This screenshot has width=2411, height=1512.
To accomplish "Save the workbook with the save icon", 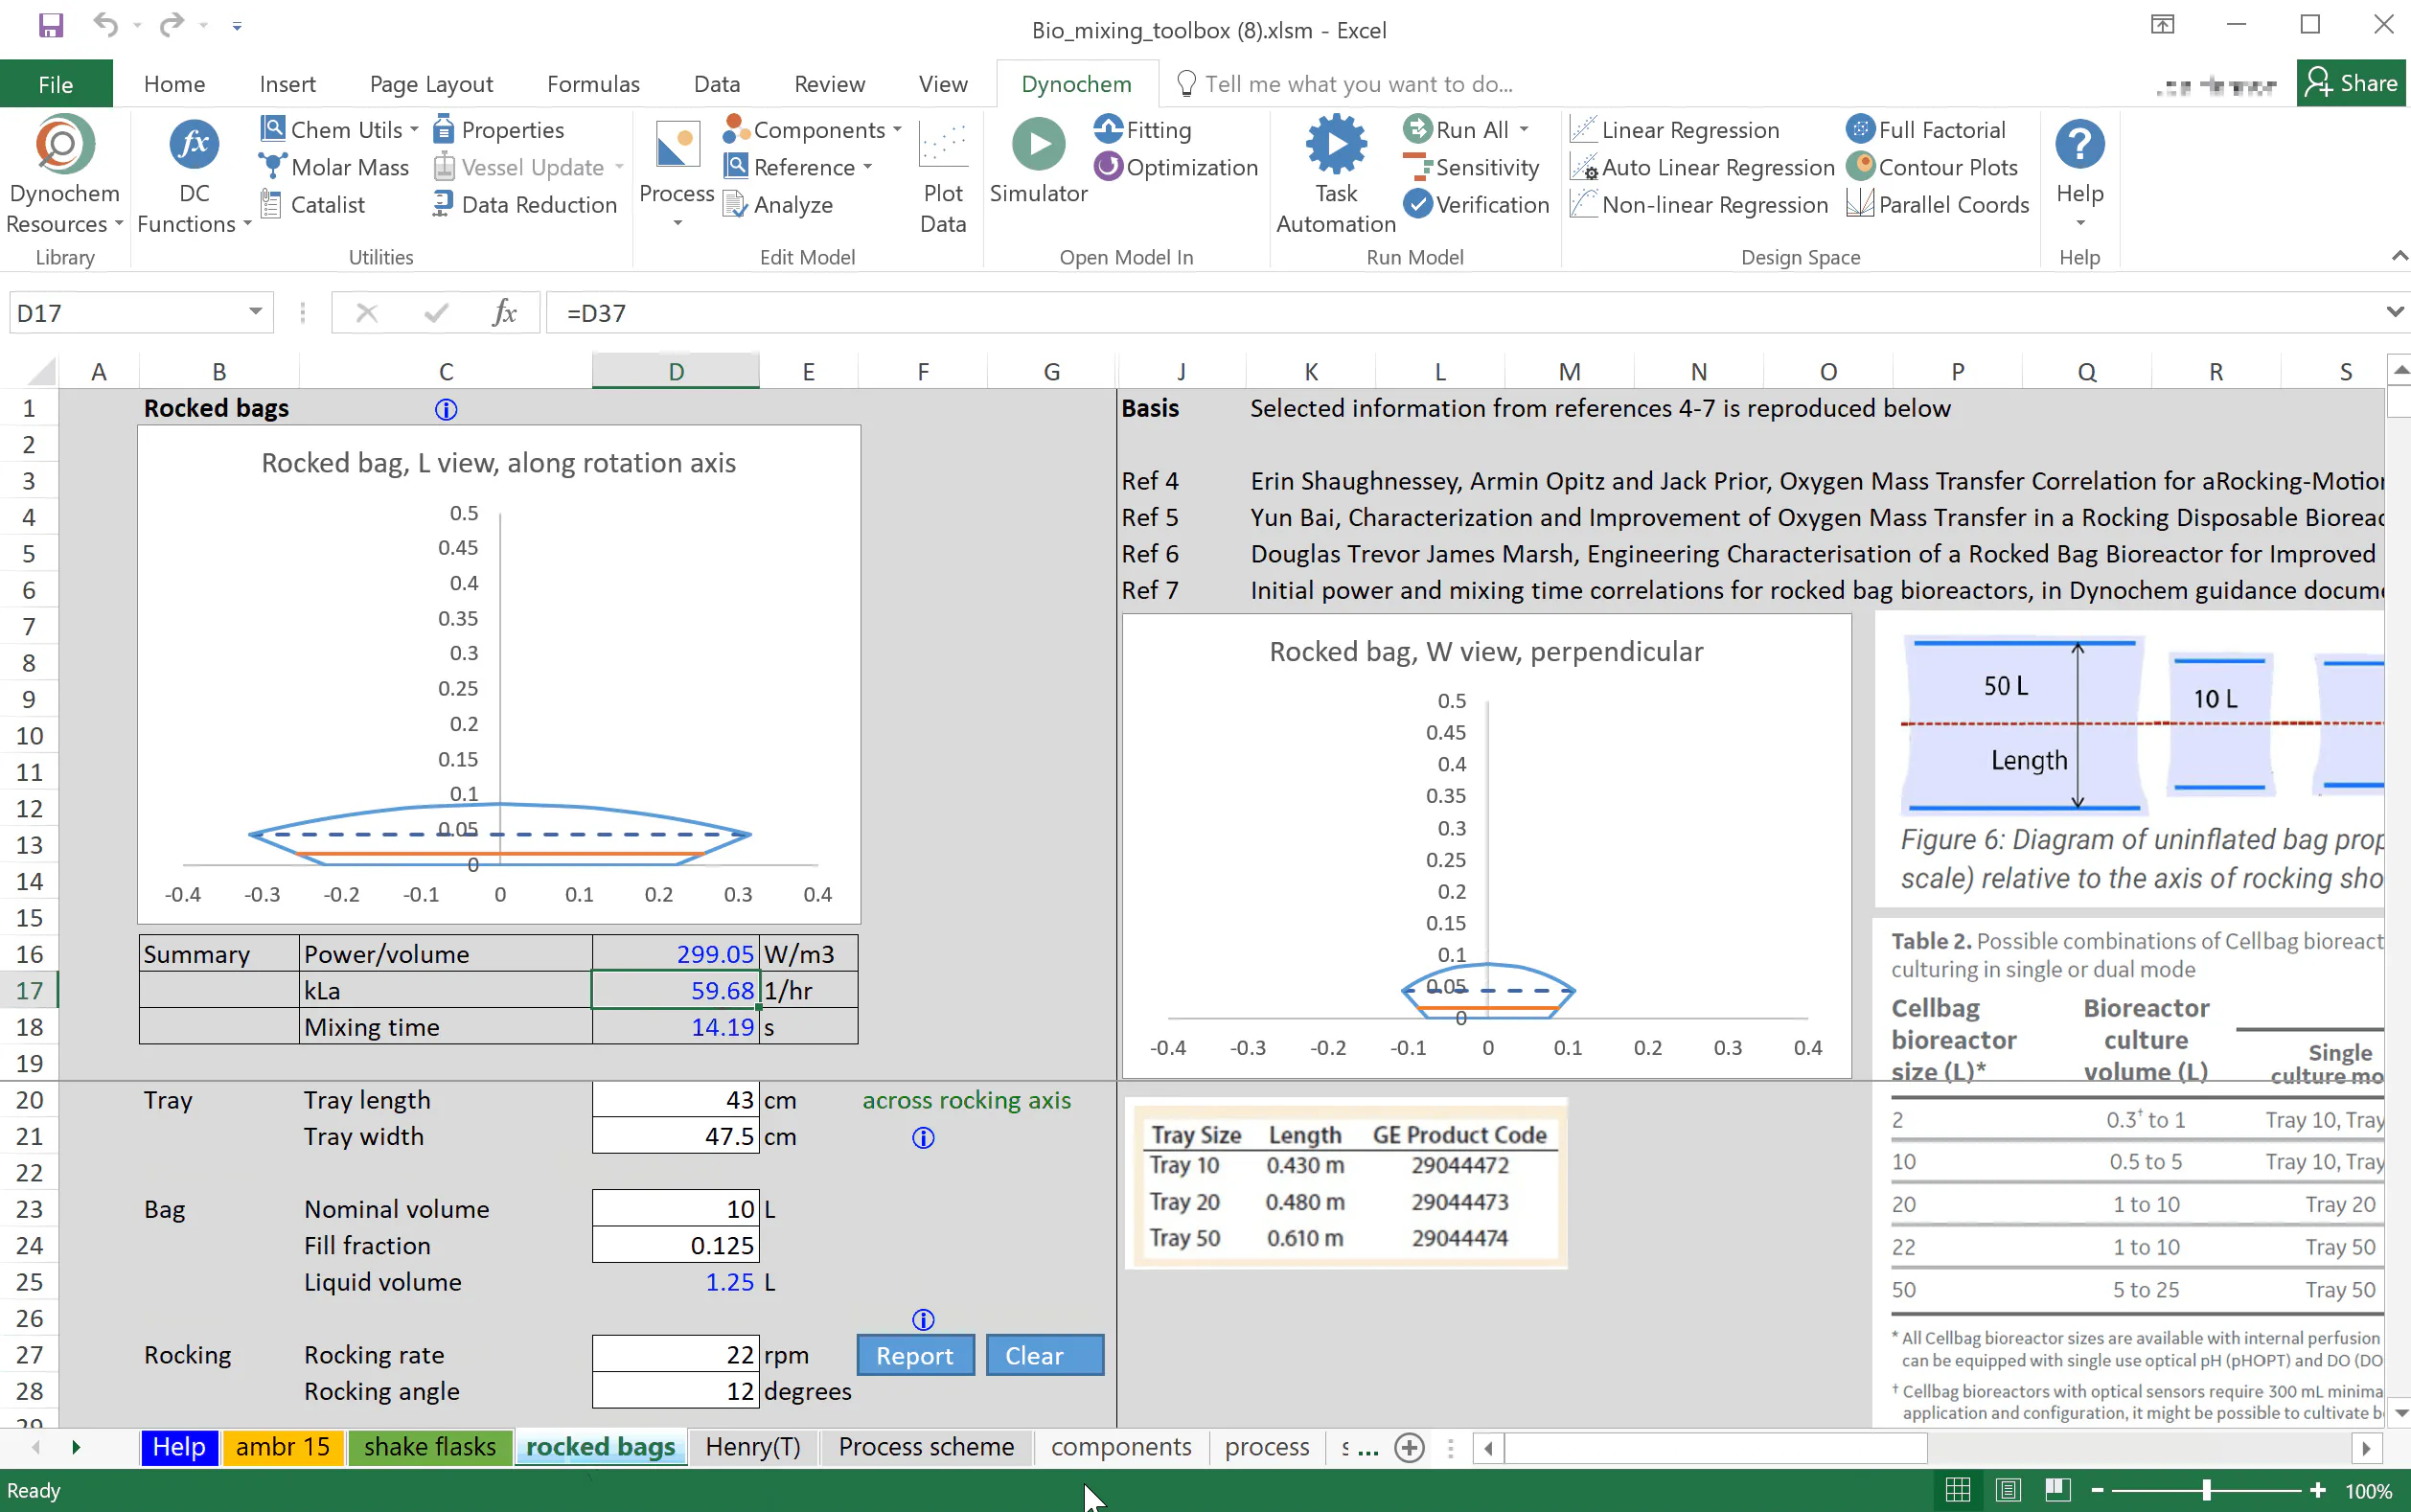I will click(51, 25).
